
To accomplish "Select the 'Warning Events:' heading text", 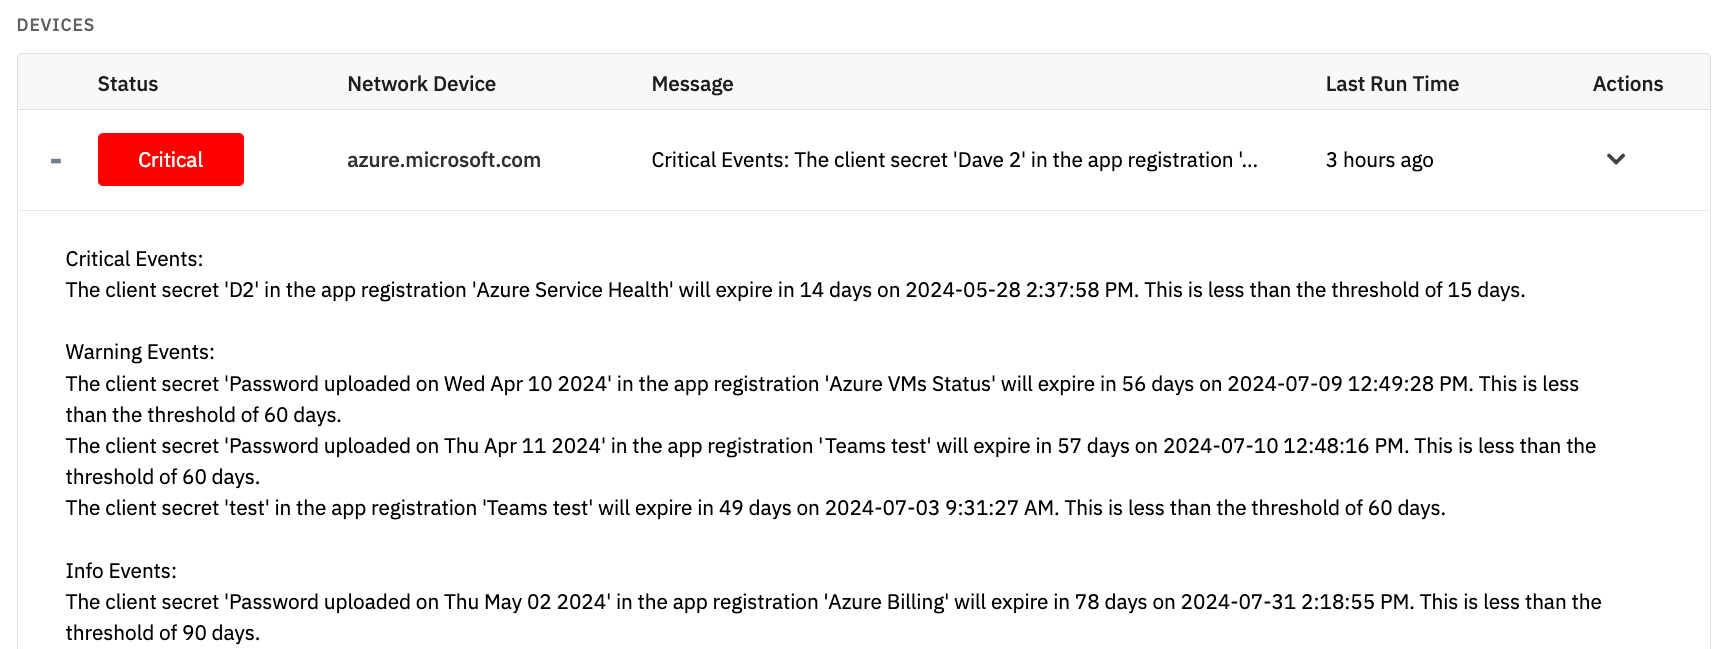I will 140,352.
